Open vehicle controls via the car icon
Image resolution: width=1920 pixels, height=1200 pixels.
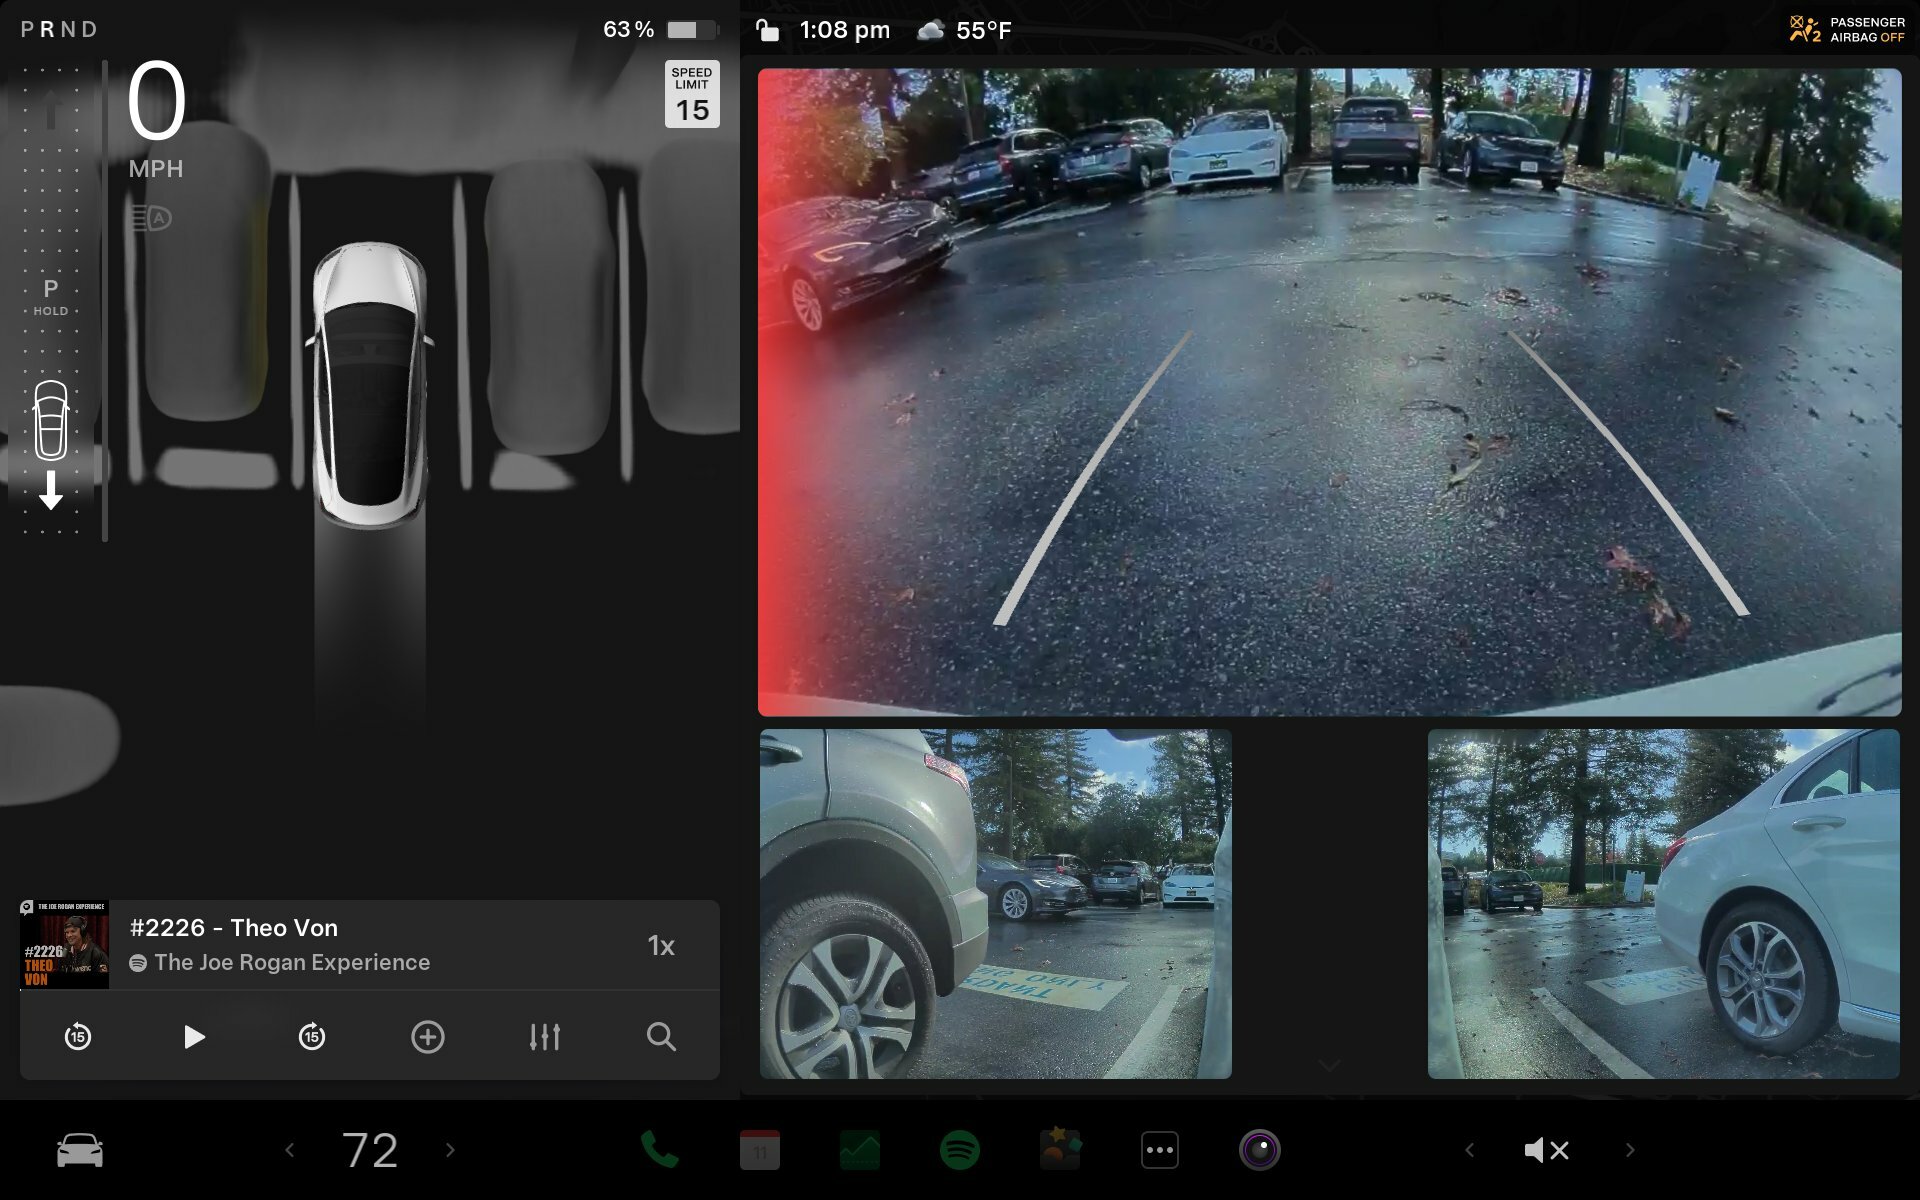pos(79,1150)
